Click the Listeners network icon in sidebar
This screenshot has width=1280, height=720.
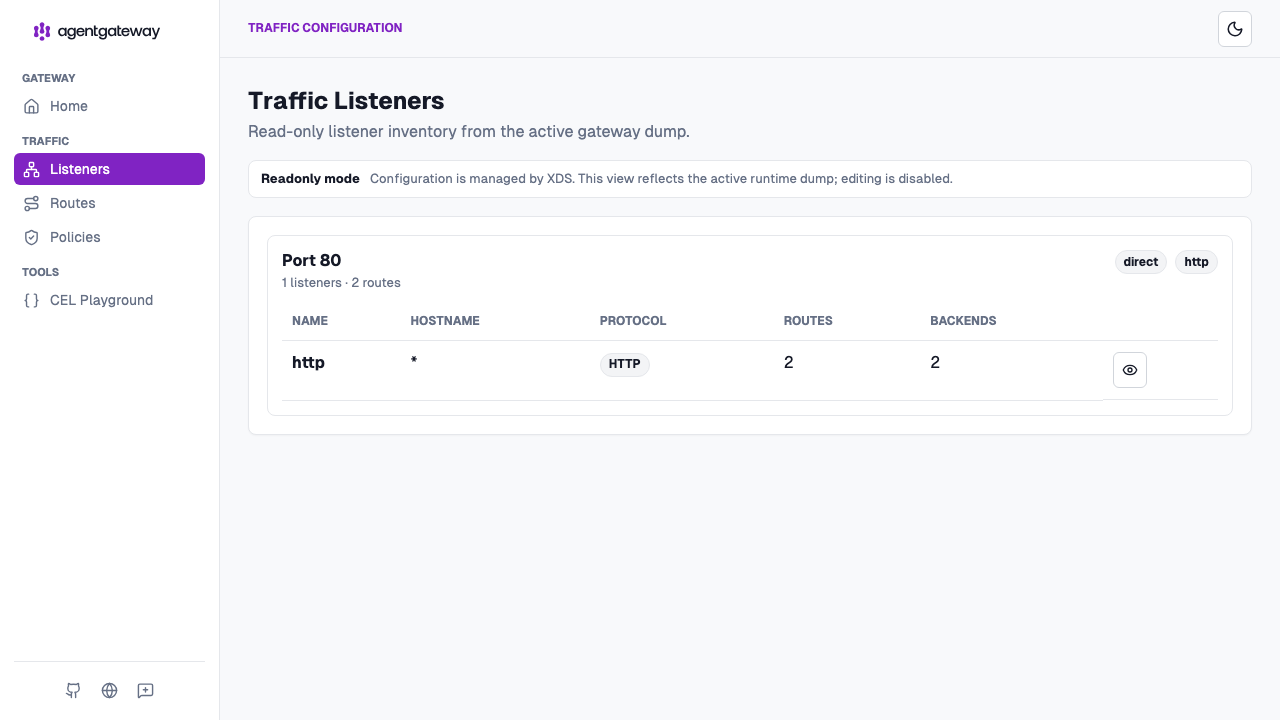pyautogui.click(x=32, y=169)
